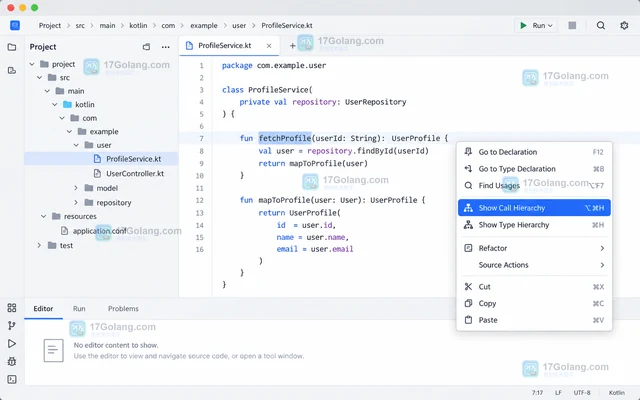Open the Debug bug icon
The image size is (640, 400).
[12, 361]
